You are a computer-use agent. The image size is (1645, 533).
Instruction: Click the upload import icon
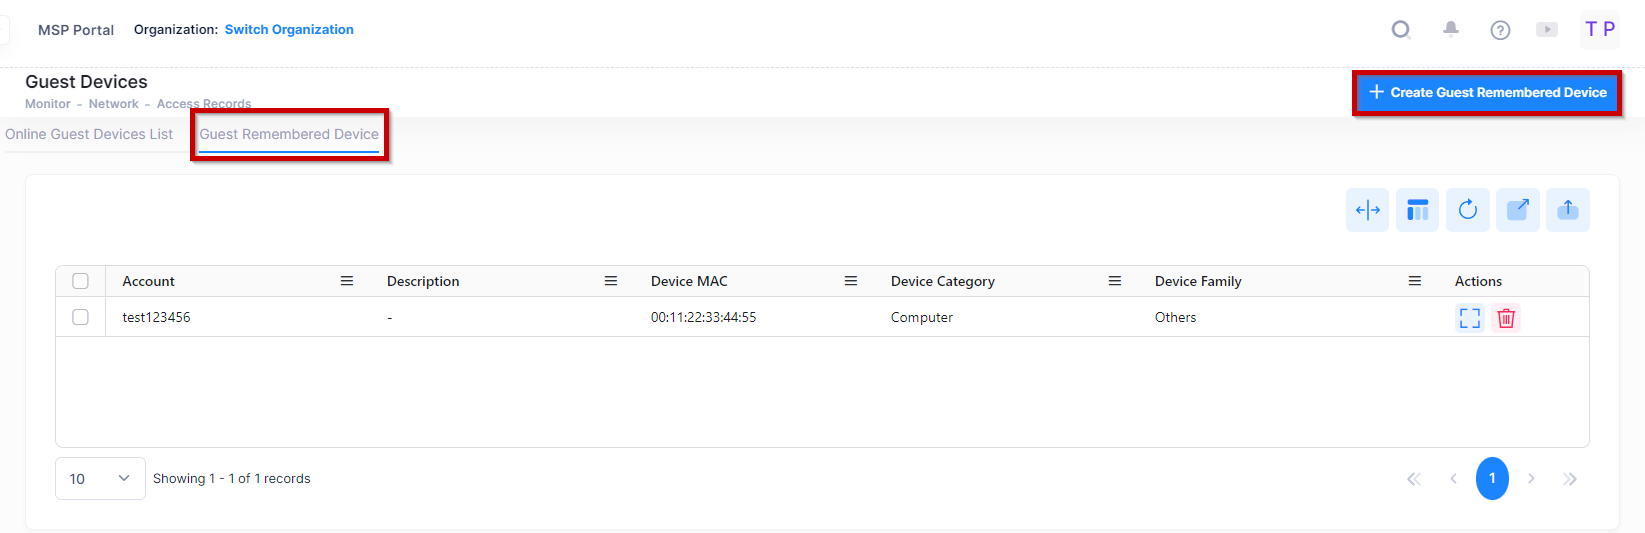[1567, 210]
